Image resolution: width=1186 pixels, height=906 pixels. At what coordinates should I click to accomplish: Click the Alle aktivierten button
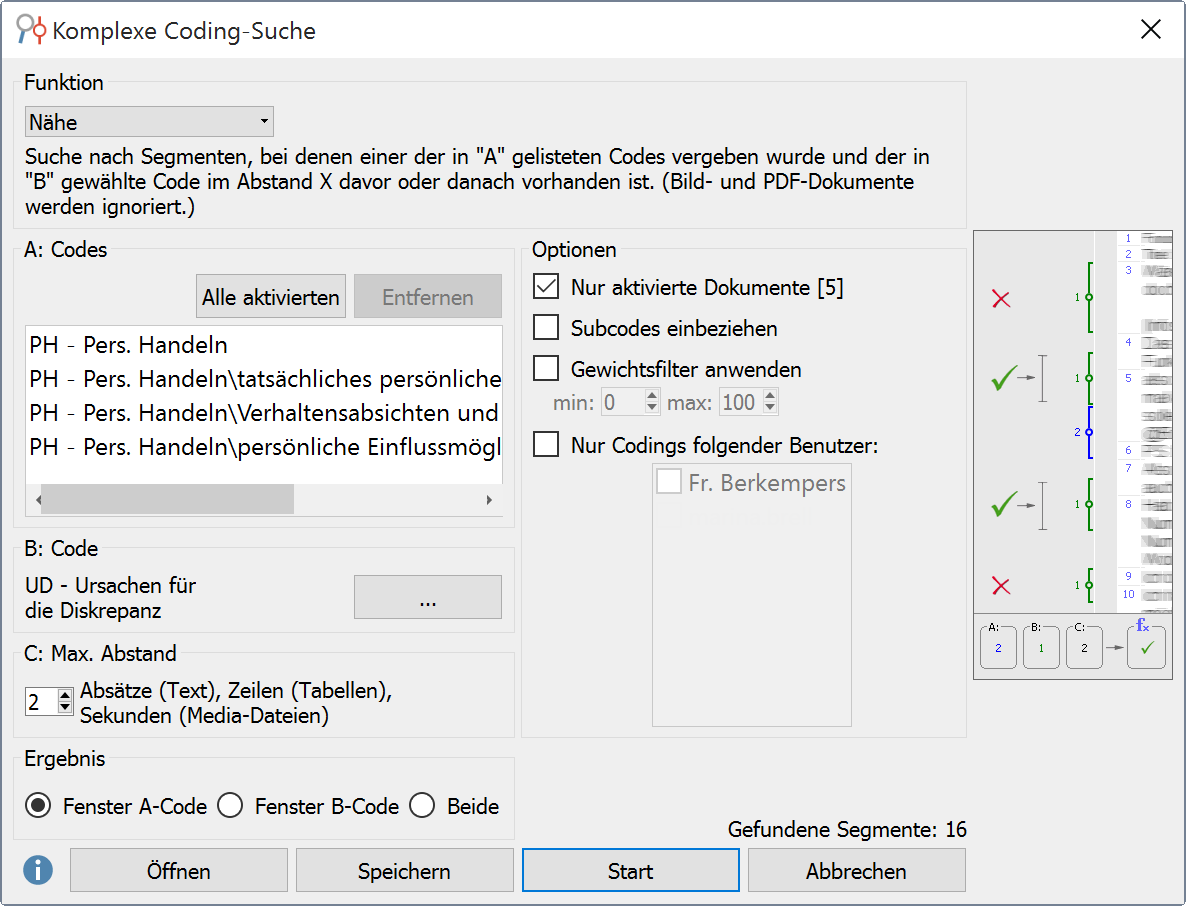(x=271, y=296)
